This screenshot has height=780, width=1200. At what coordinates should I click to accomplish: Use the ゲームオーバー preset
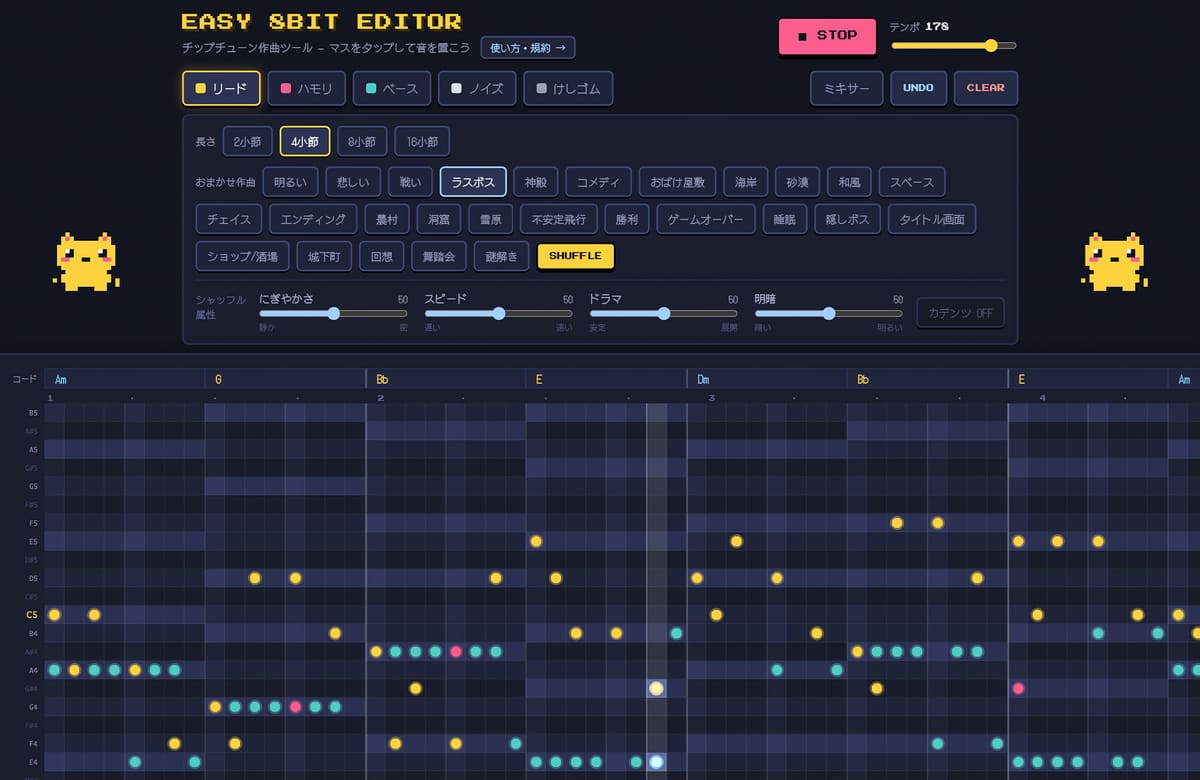pyautogui.click(x=705, y=219)
